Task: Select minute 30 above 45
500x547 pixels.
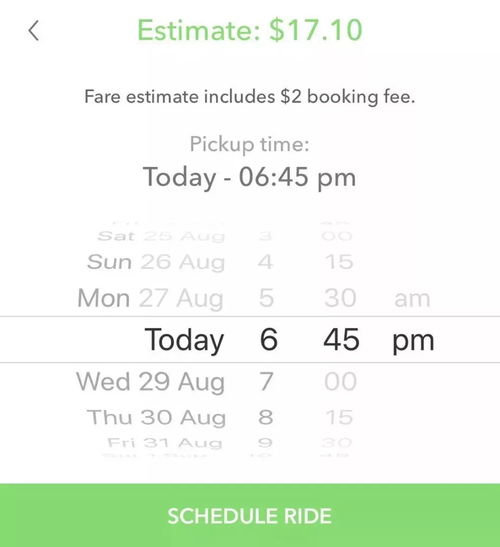Action: (340, 298)
